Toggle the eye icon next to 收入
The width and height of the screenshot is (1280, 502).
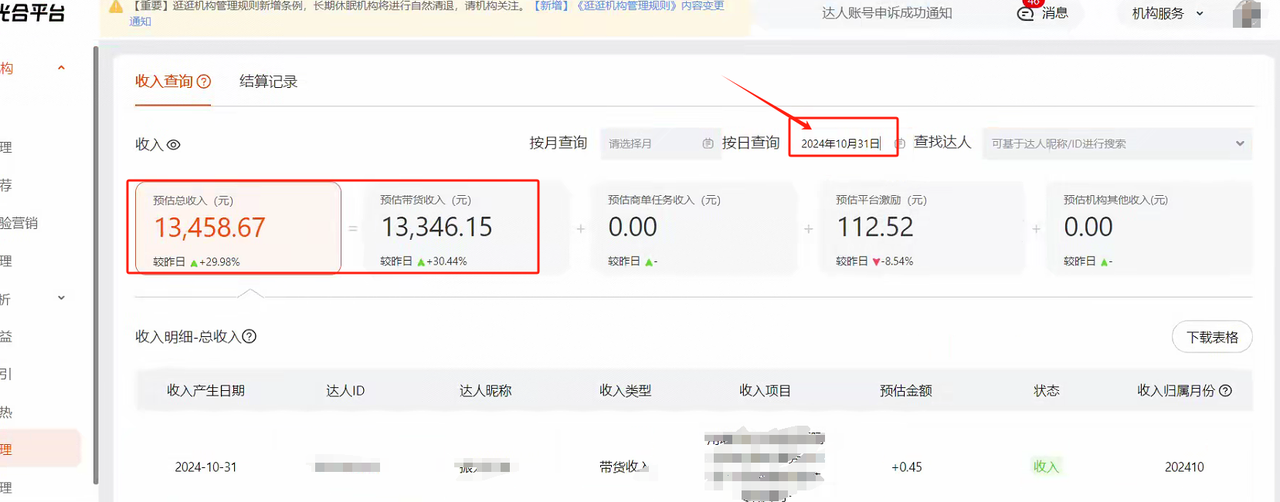point(174,145)
